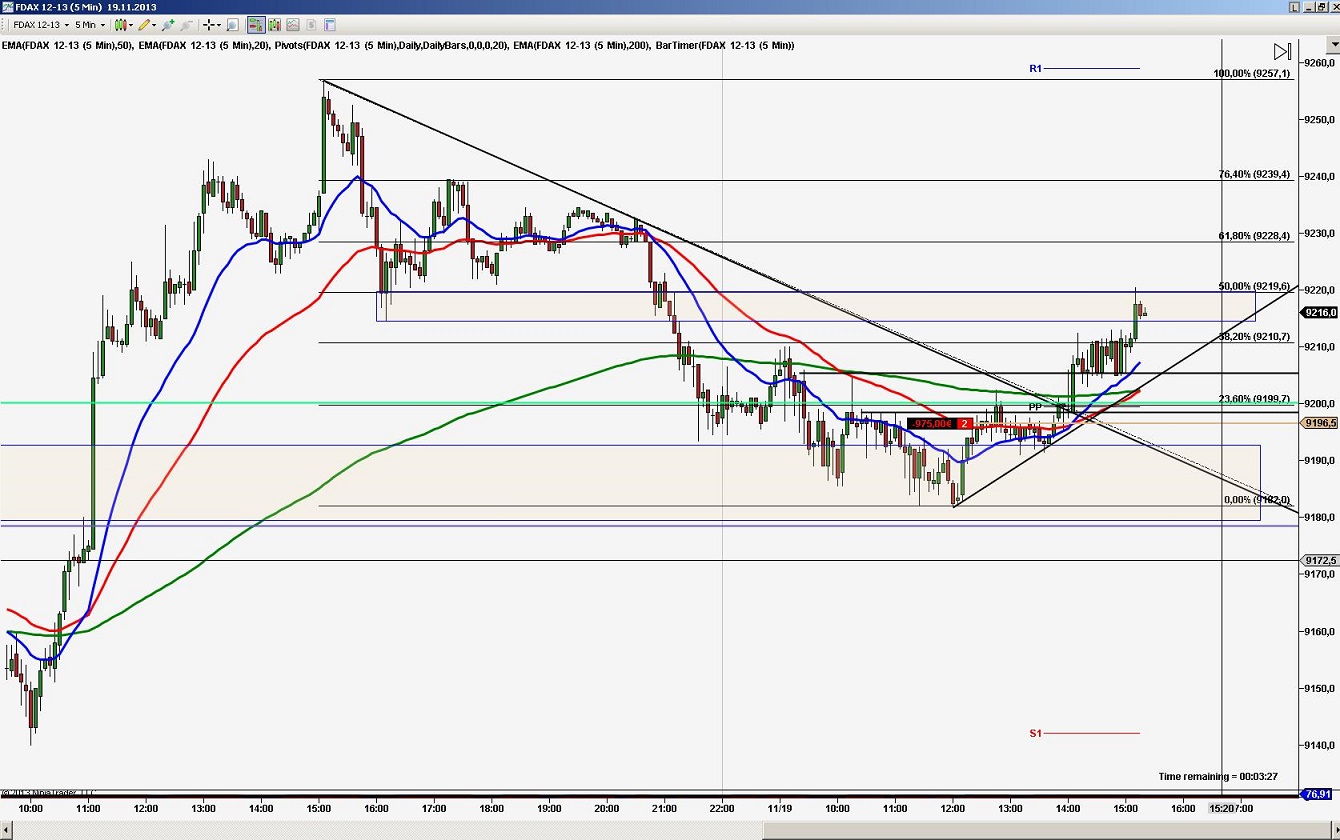Click the gray pushpin unlink icon
1340x840 pixels.
click(186, 25)
